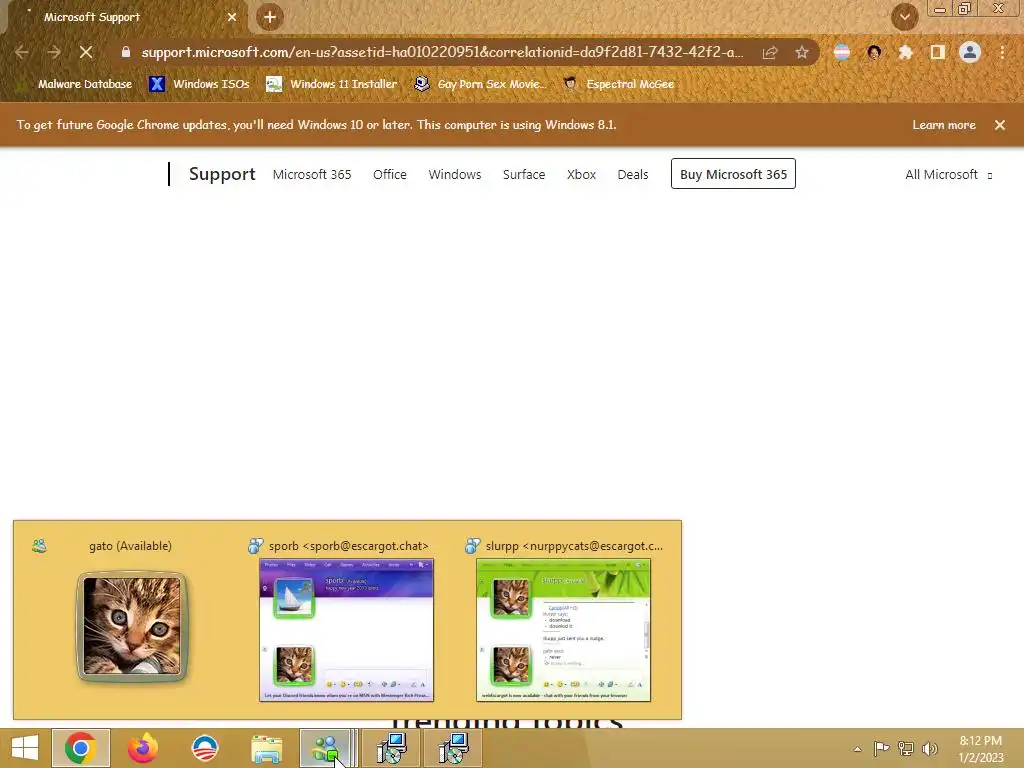
Task: Bookmark this page with the star icon
Action: 802,52
